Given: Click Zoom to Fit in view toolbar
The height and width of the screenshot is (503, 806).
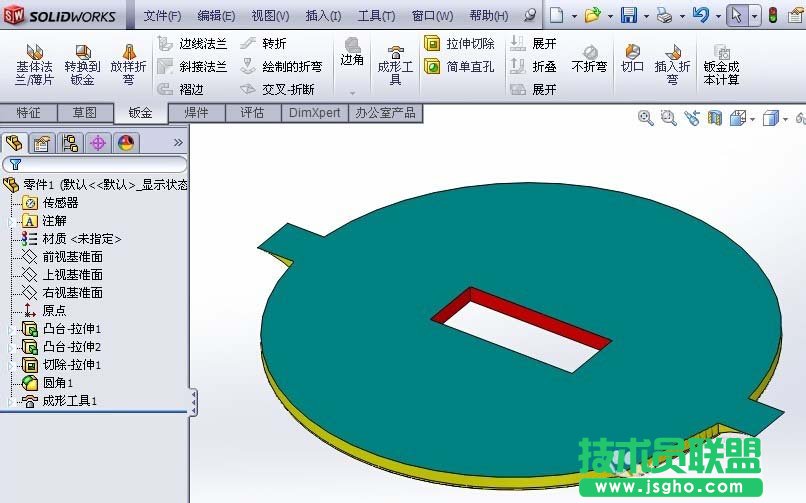Looking at the screenshot, I should [x=646, y=118].
